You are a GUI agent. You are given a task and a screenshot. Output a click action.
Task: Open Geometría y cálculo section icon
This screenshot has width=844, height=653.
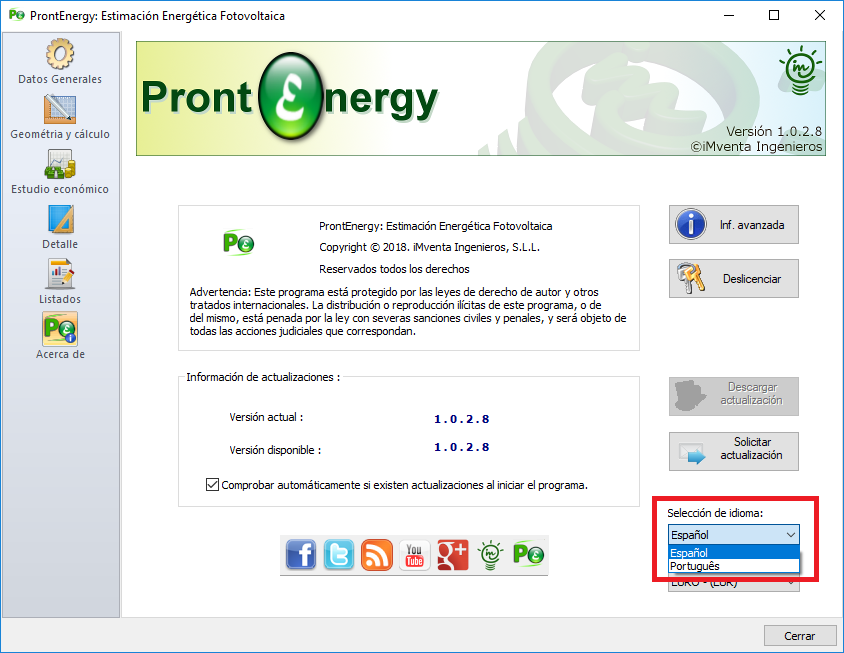click(x=60, y=109)
